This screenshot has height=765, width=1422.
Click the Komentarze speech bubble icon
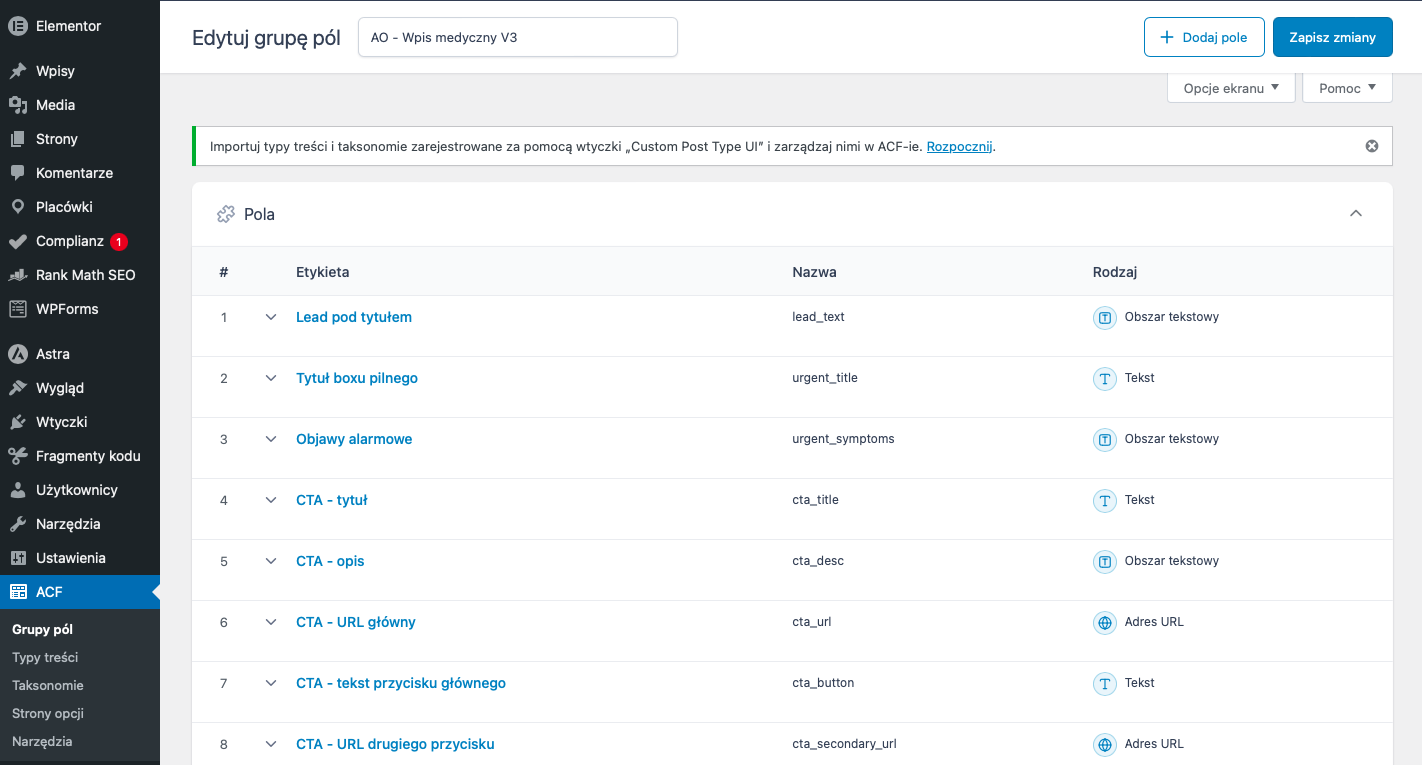[17, 173]
